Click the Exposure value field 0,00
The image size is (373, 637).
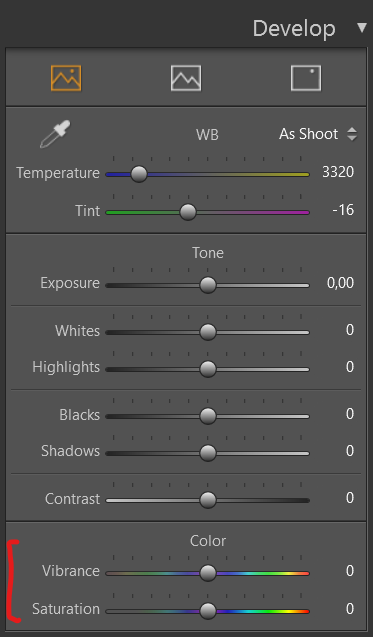click(x=340, y=283)
